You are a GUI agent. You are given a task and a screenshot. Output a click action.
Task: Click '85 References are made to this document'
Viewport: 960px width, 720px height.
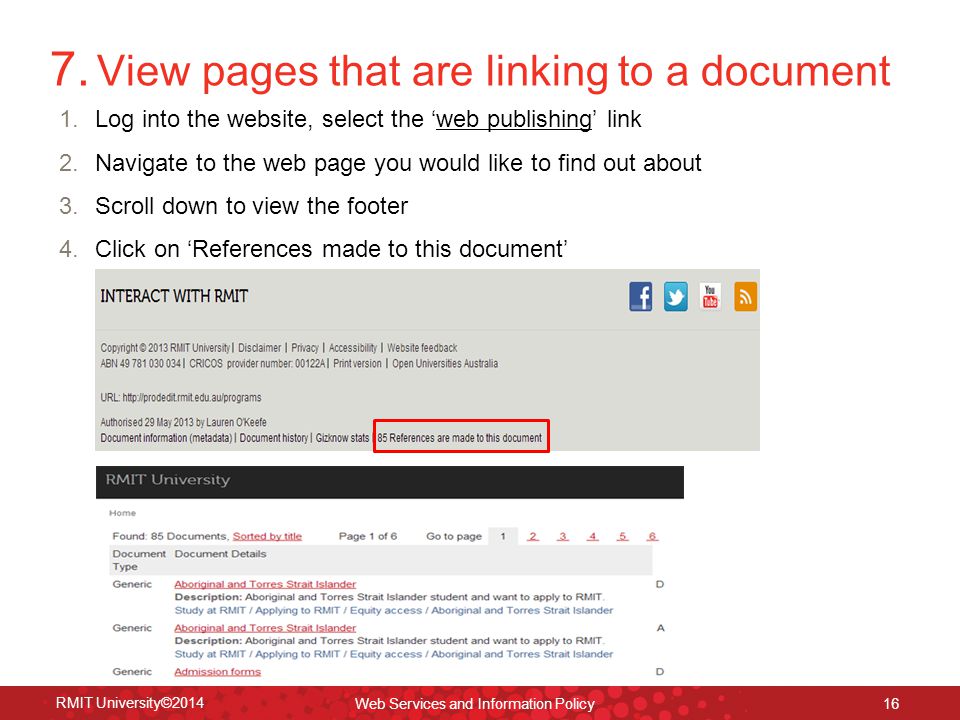tap(460, 438)
